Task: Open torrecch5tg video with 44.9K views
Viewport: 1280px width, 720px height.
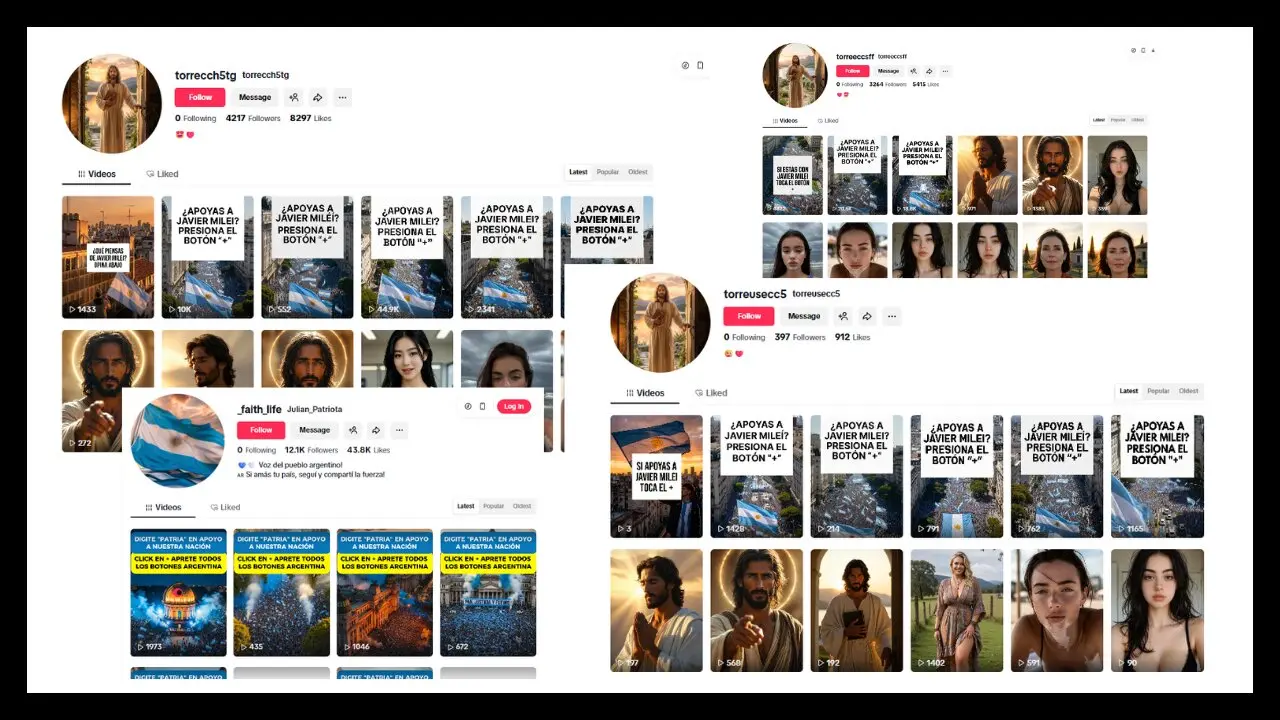Action: 406,257
